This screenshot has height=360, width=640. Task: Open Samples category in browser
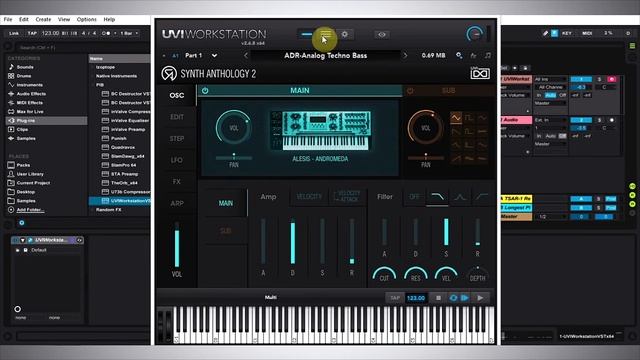coord(26,139)
